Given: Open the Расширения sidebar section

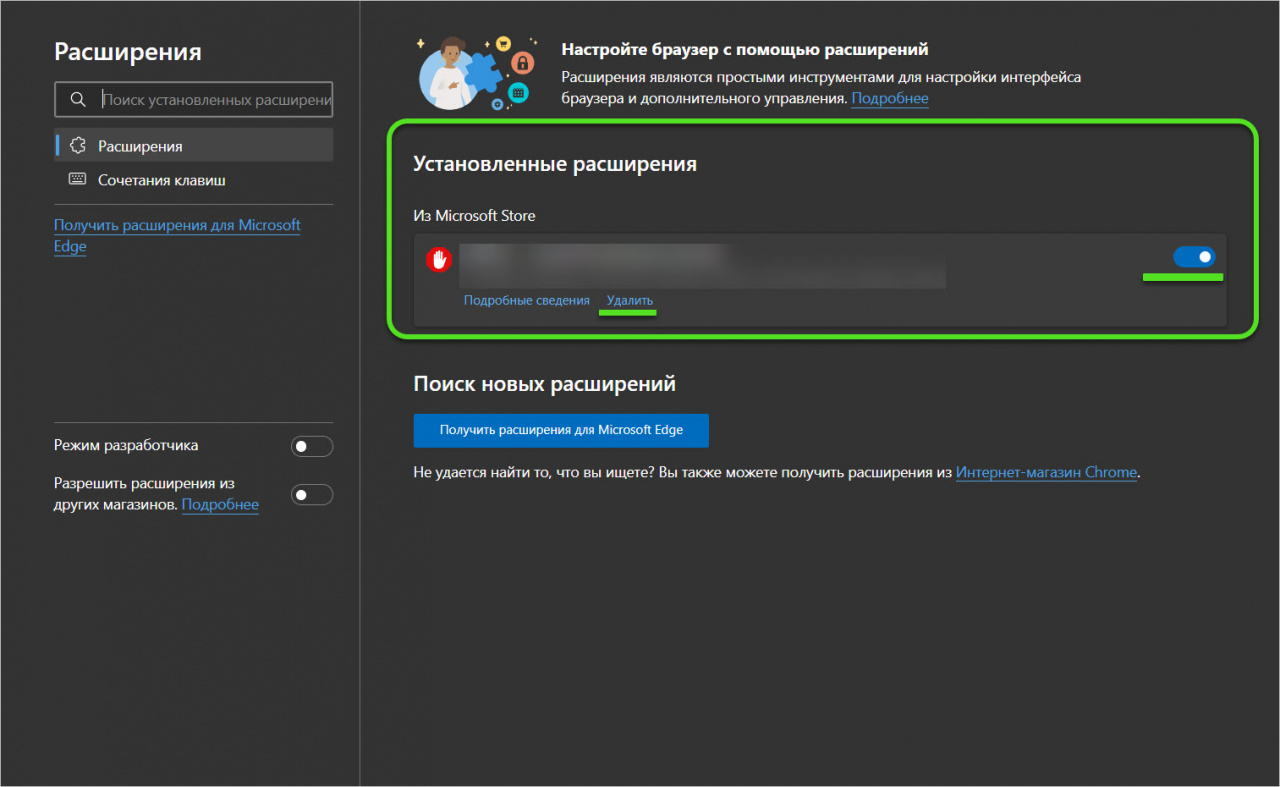Looking at the screenshot, I should tap(194, 146).
